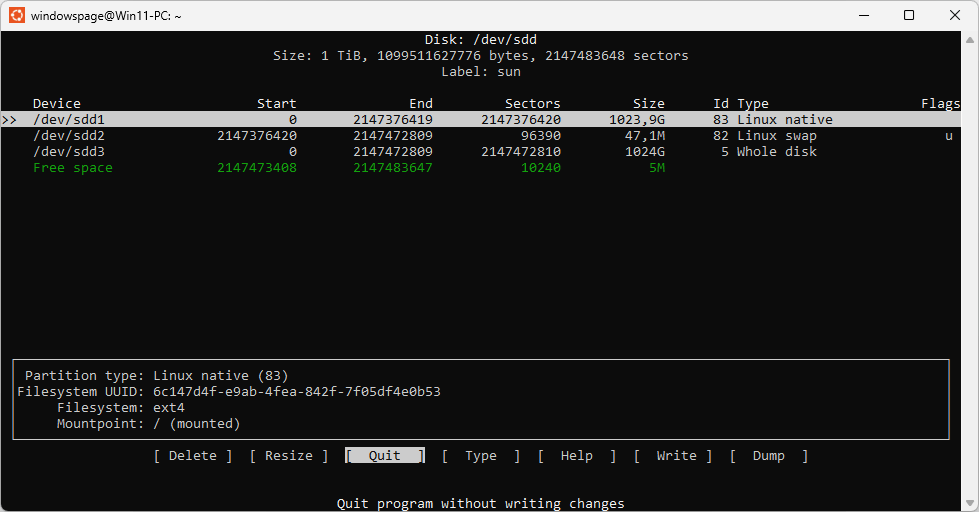Screen dimensions: 979x512
Task: Click the Flags column header
Action: pyautogui.click(x=940, y=104)
